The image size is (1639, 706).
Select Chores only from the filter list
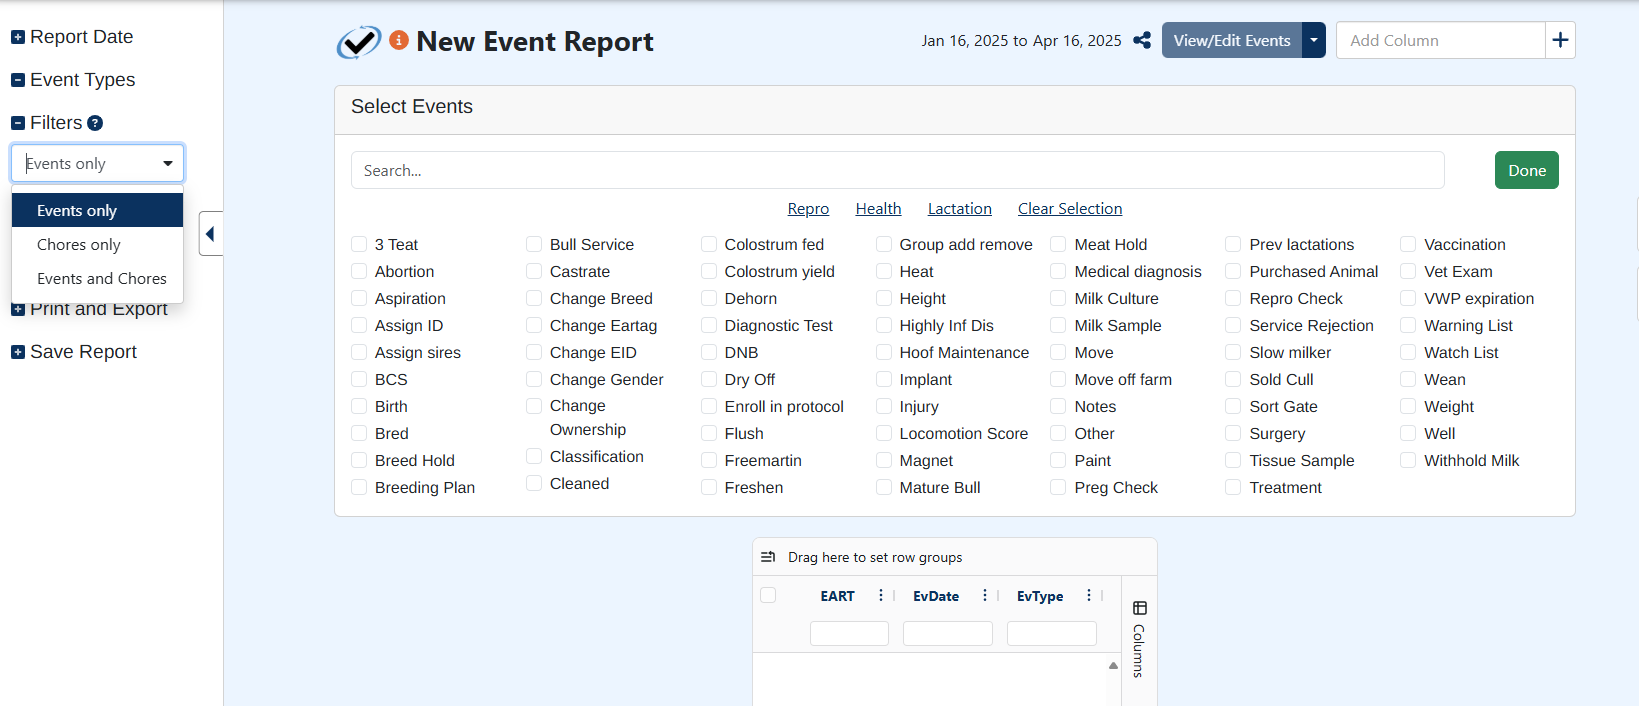pyautogui.click(x=79, y=245)
